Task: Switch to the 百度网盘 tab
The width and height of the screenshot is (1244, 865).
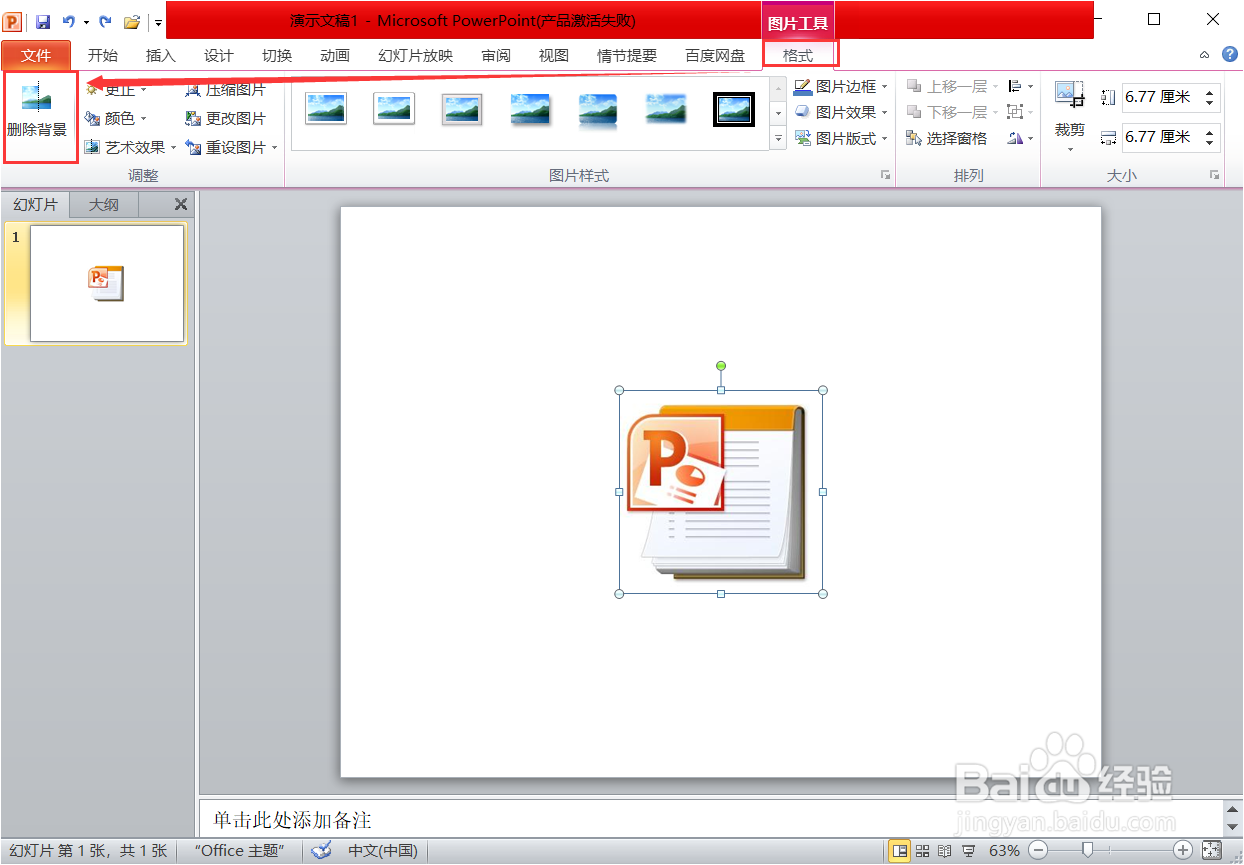Action: (715, 56)
